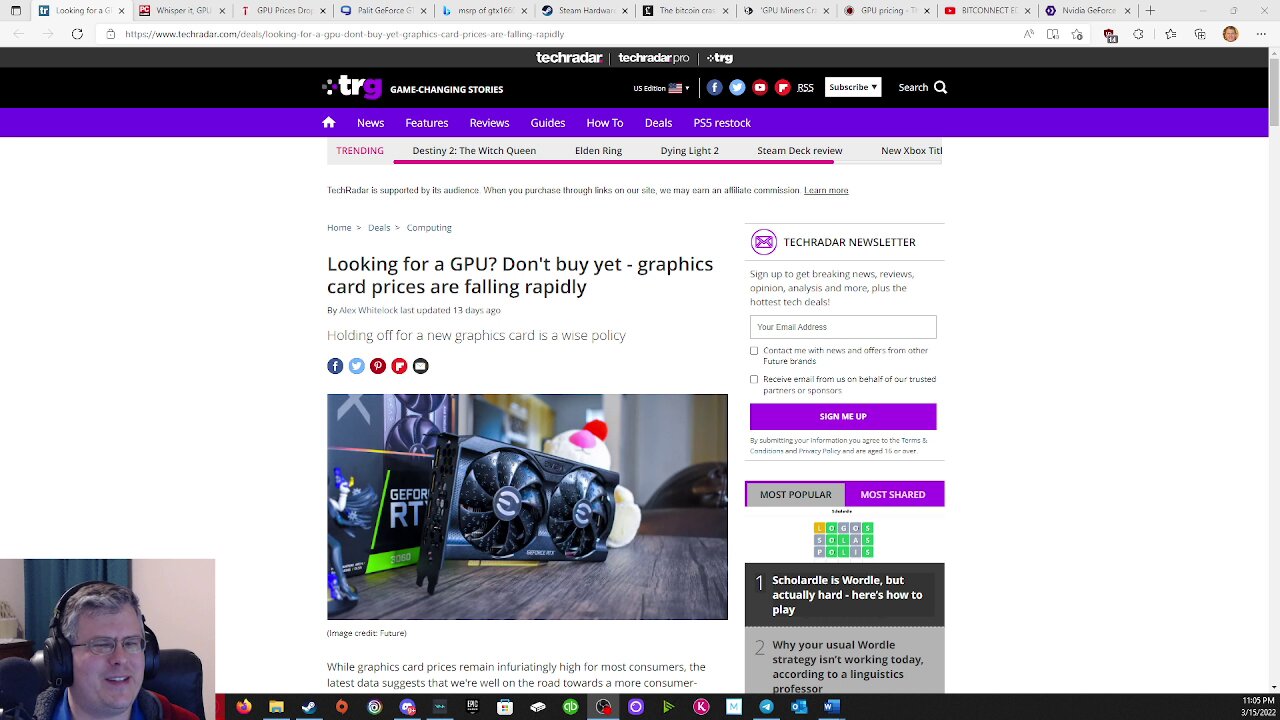Switch to 'Steam Hardware' browser tab
The image size is (1280, 720).
[585, 11]
